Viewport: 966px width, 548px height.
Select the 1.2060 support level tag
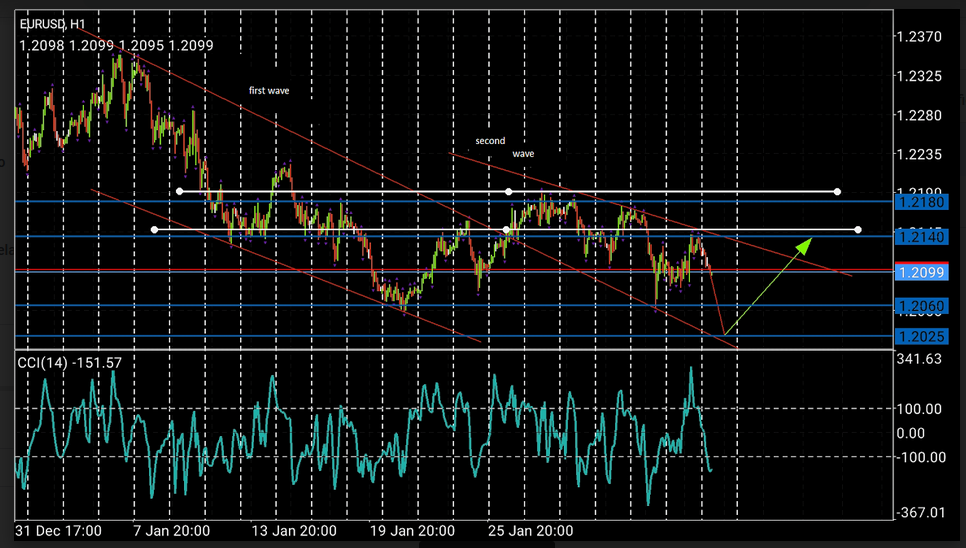pos(919,306)
